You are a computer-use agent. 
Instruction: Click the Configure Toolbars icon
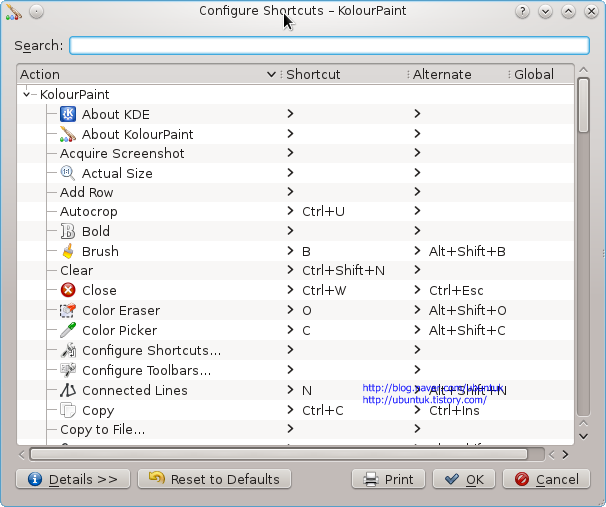tap(68, 370)
